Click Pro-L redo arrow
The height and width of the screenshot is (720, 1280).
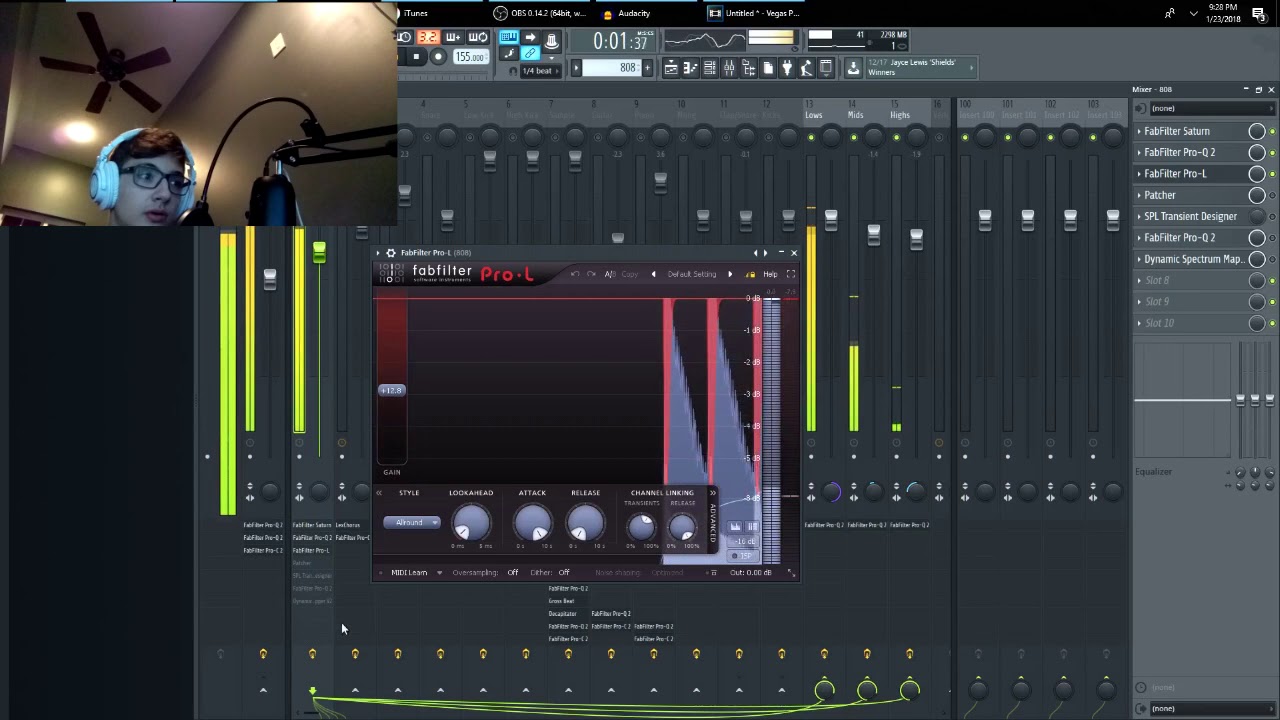[591, 274]
